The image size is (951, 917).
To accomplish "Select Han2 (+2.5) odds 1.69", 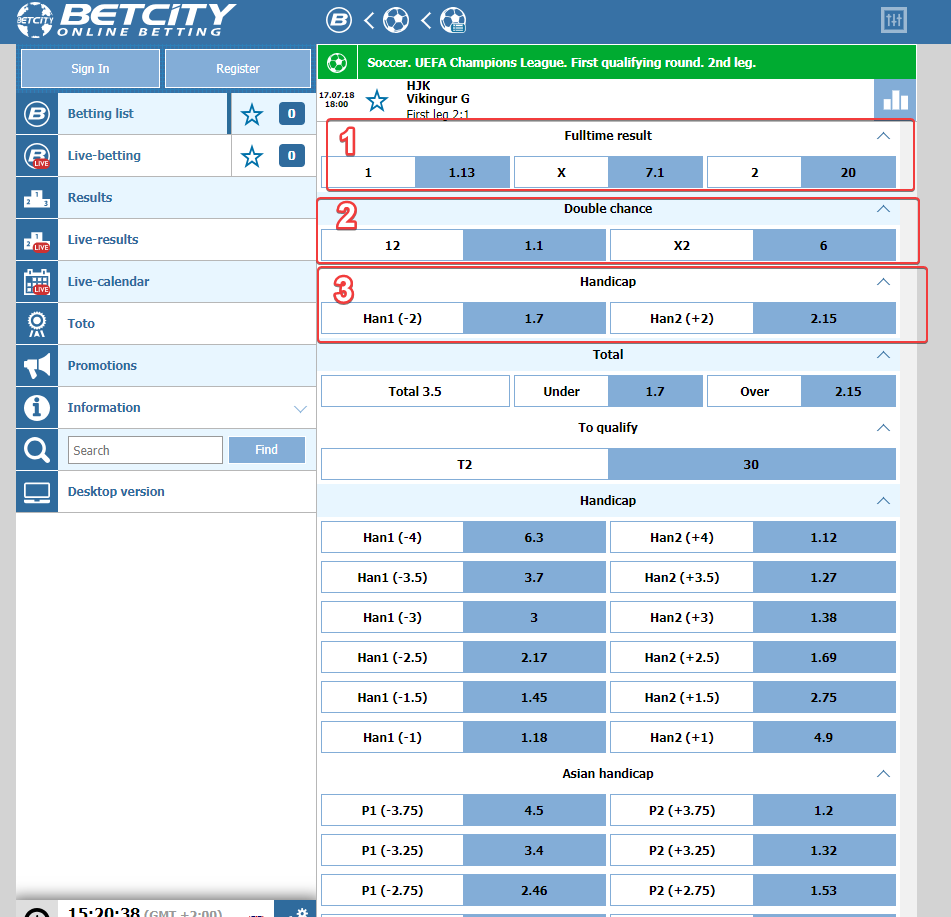I will pos(824,657).
